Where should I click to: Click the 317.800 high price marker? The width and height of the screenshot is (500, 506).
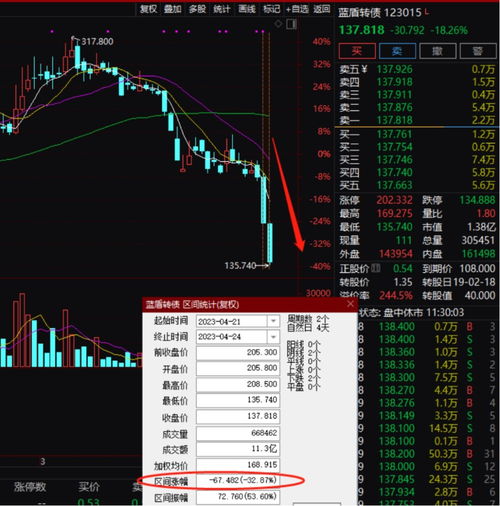point(97,41)
